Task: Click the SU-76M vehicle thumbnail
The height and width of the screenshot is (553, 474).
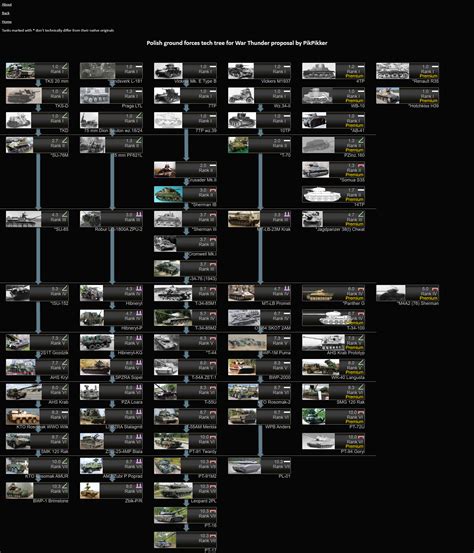Action: click(19, 145)
